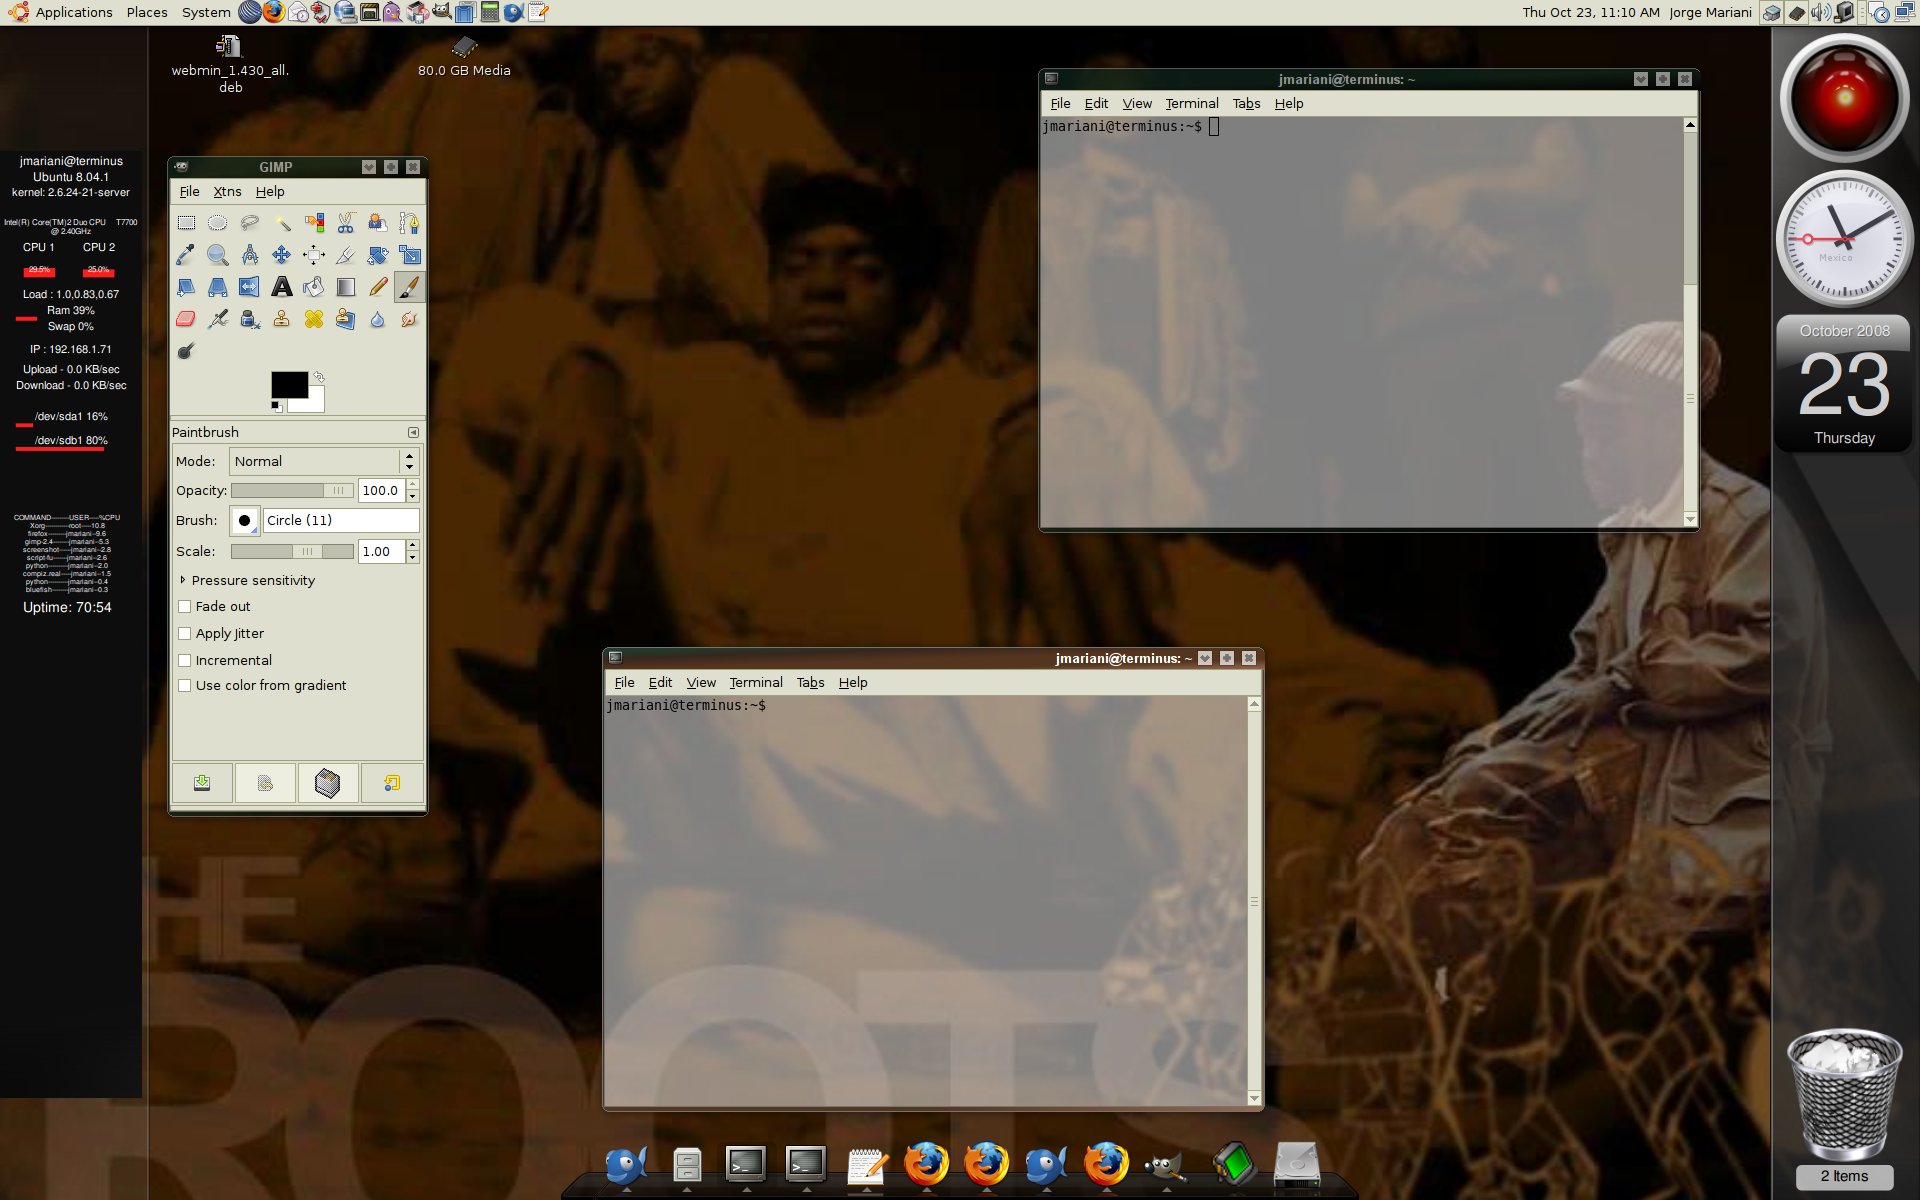
Task: Activate the Rotate tool
Action: click(x=378, y=255)
